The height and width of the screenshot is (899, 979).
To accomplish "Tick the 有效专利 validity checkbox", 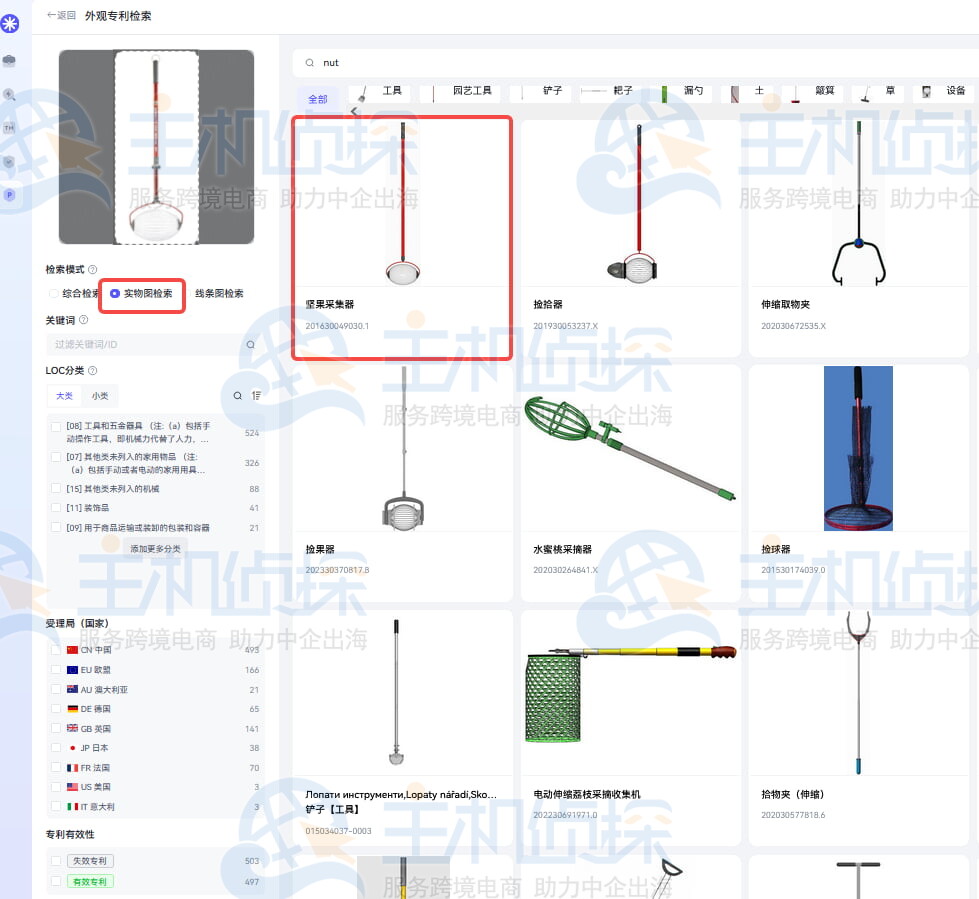I will pyautogui.click(x=56, y=881).
